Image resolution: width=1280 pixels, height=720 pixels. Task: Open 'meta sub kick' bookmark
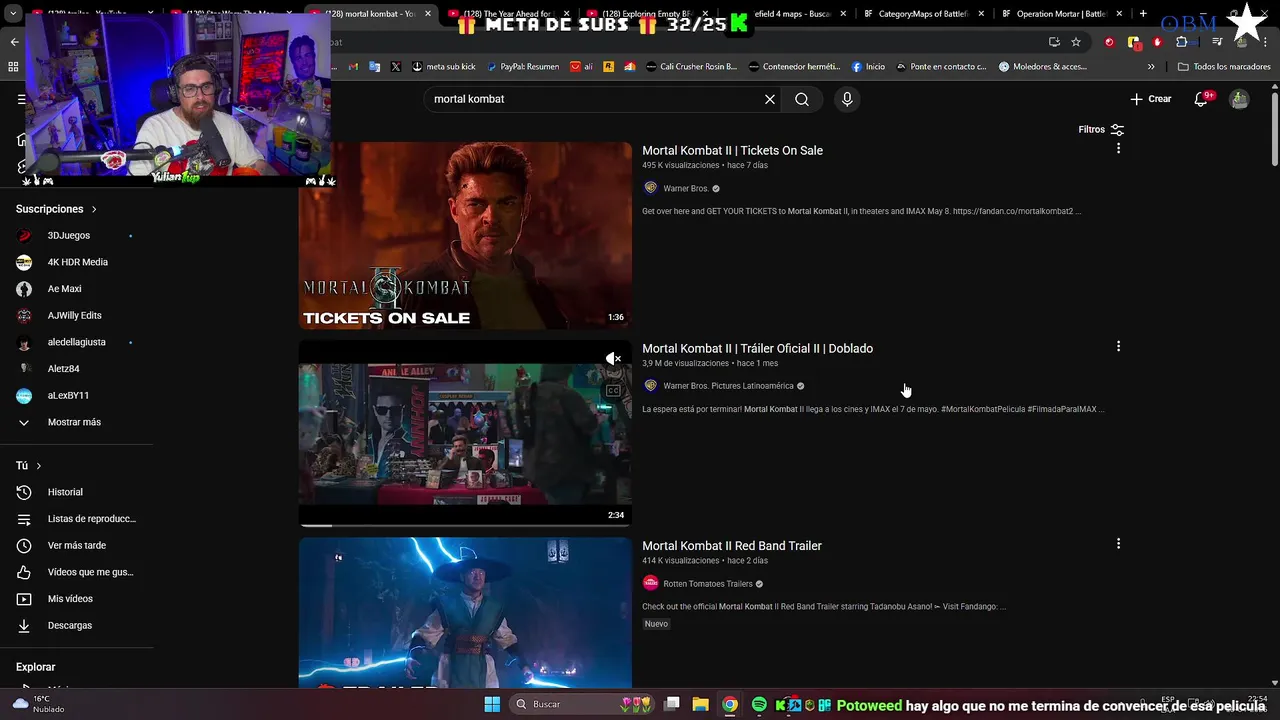[444, 67]
